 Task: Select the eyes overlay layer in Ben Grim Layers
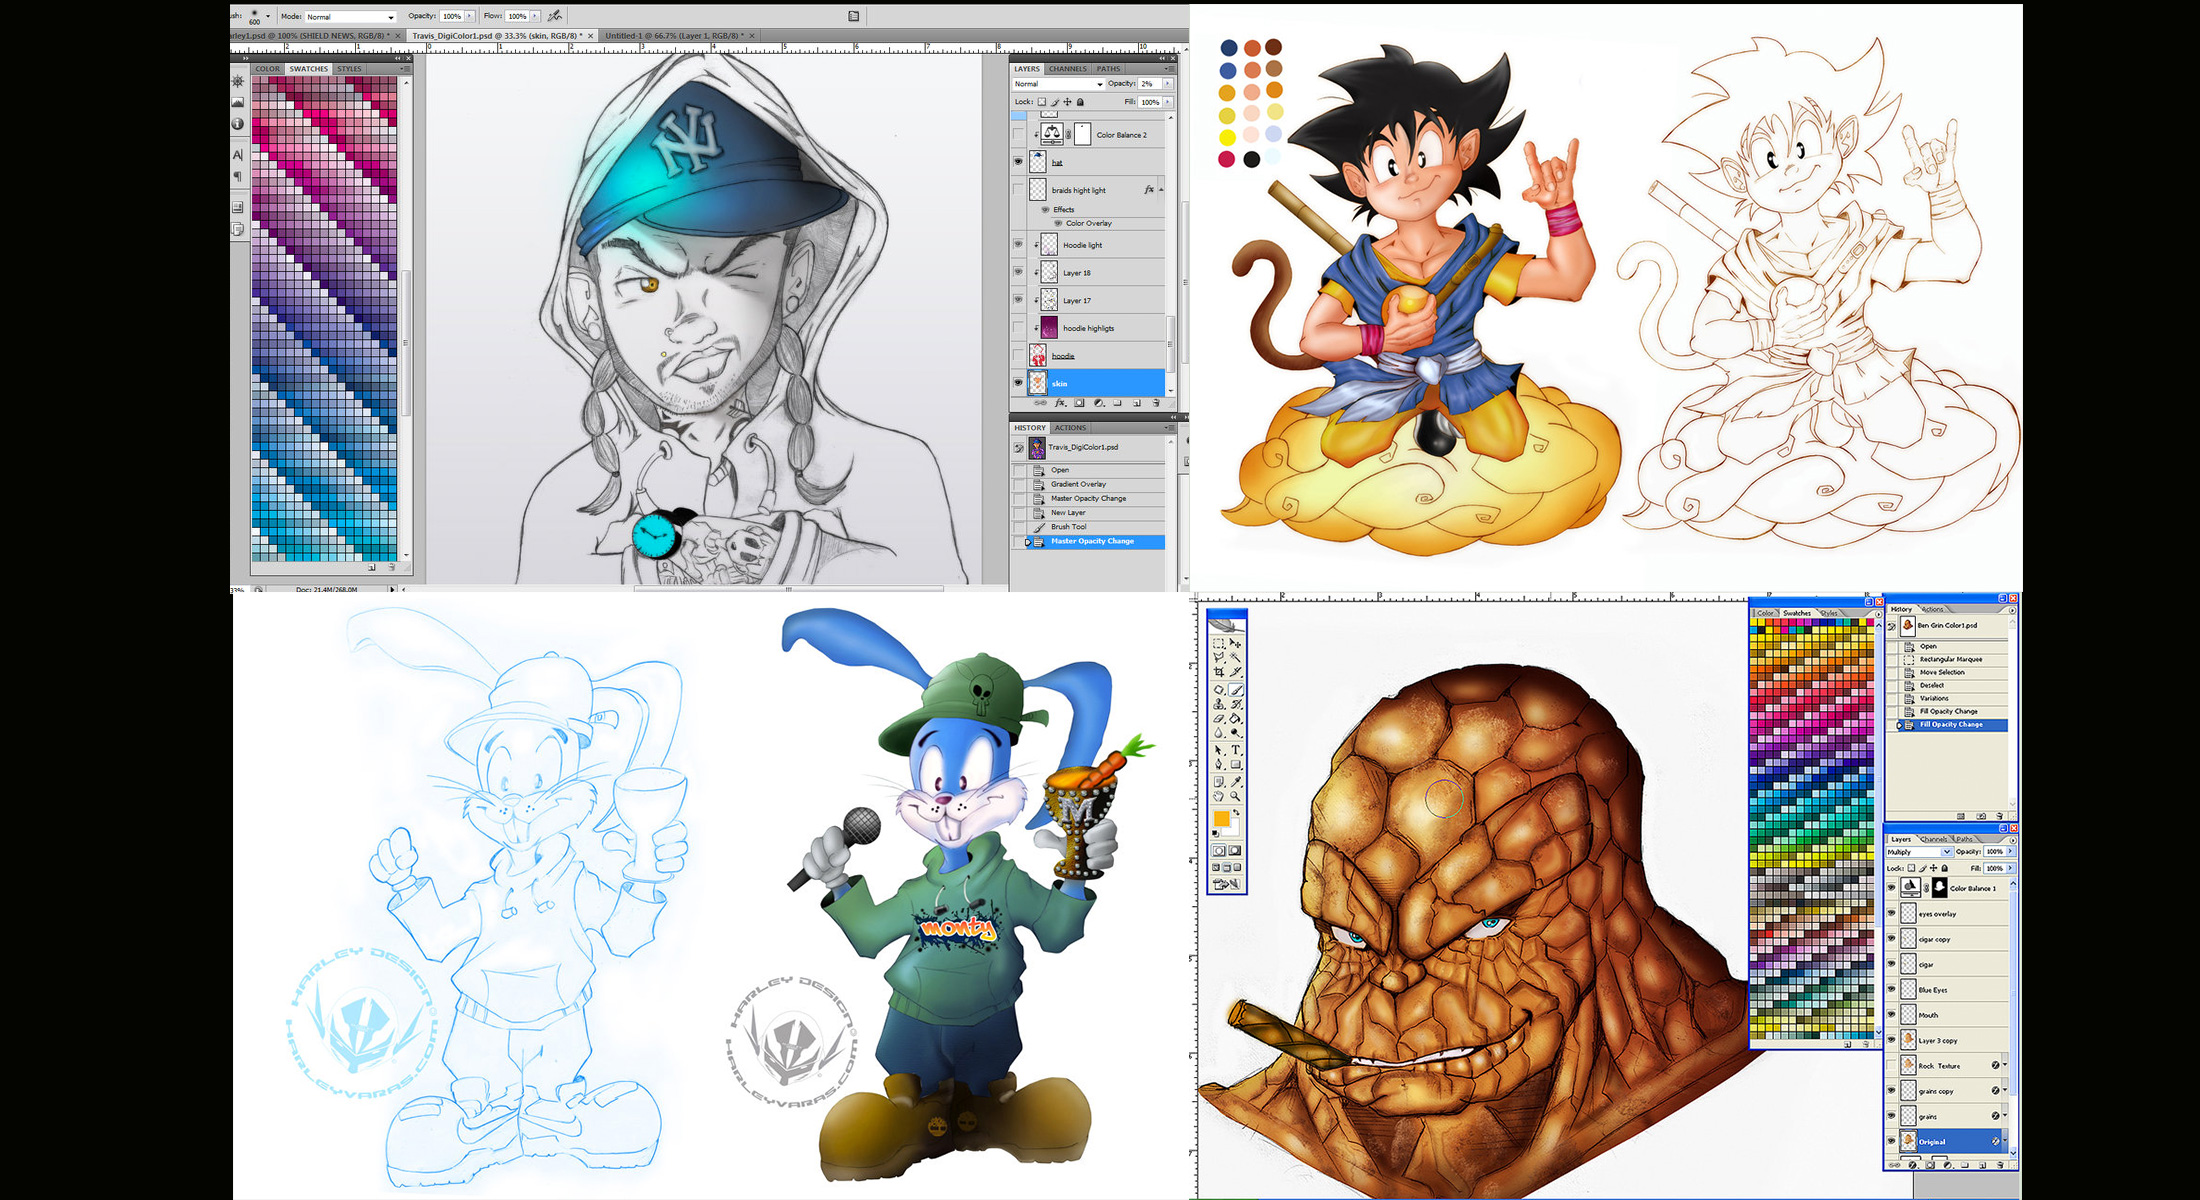(x=1948, y=914)
